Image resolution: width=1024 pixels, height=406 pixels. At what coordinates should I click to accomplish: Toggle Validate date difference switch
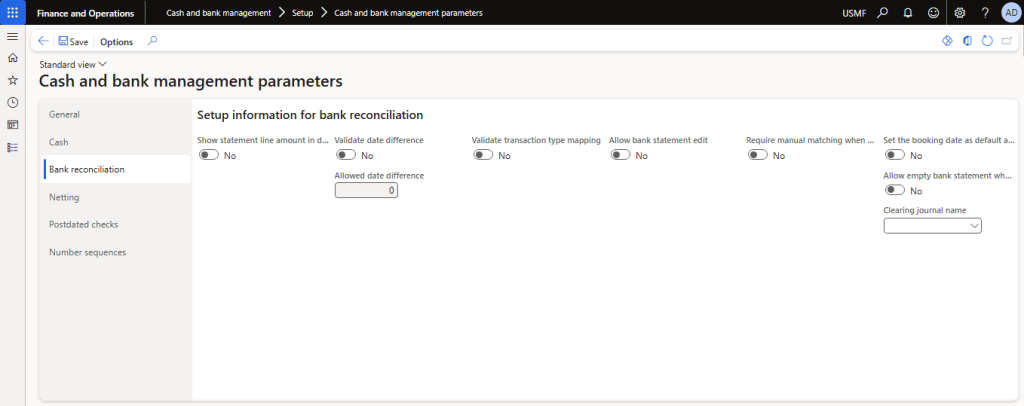[346, 155]
